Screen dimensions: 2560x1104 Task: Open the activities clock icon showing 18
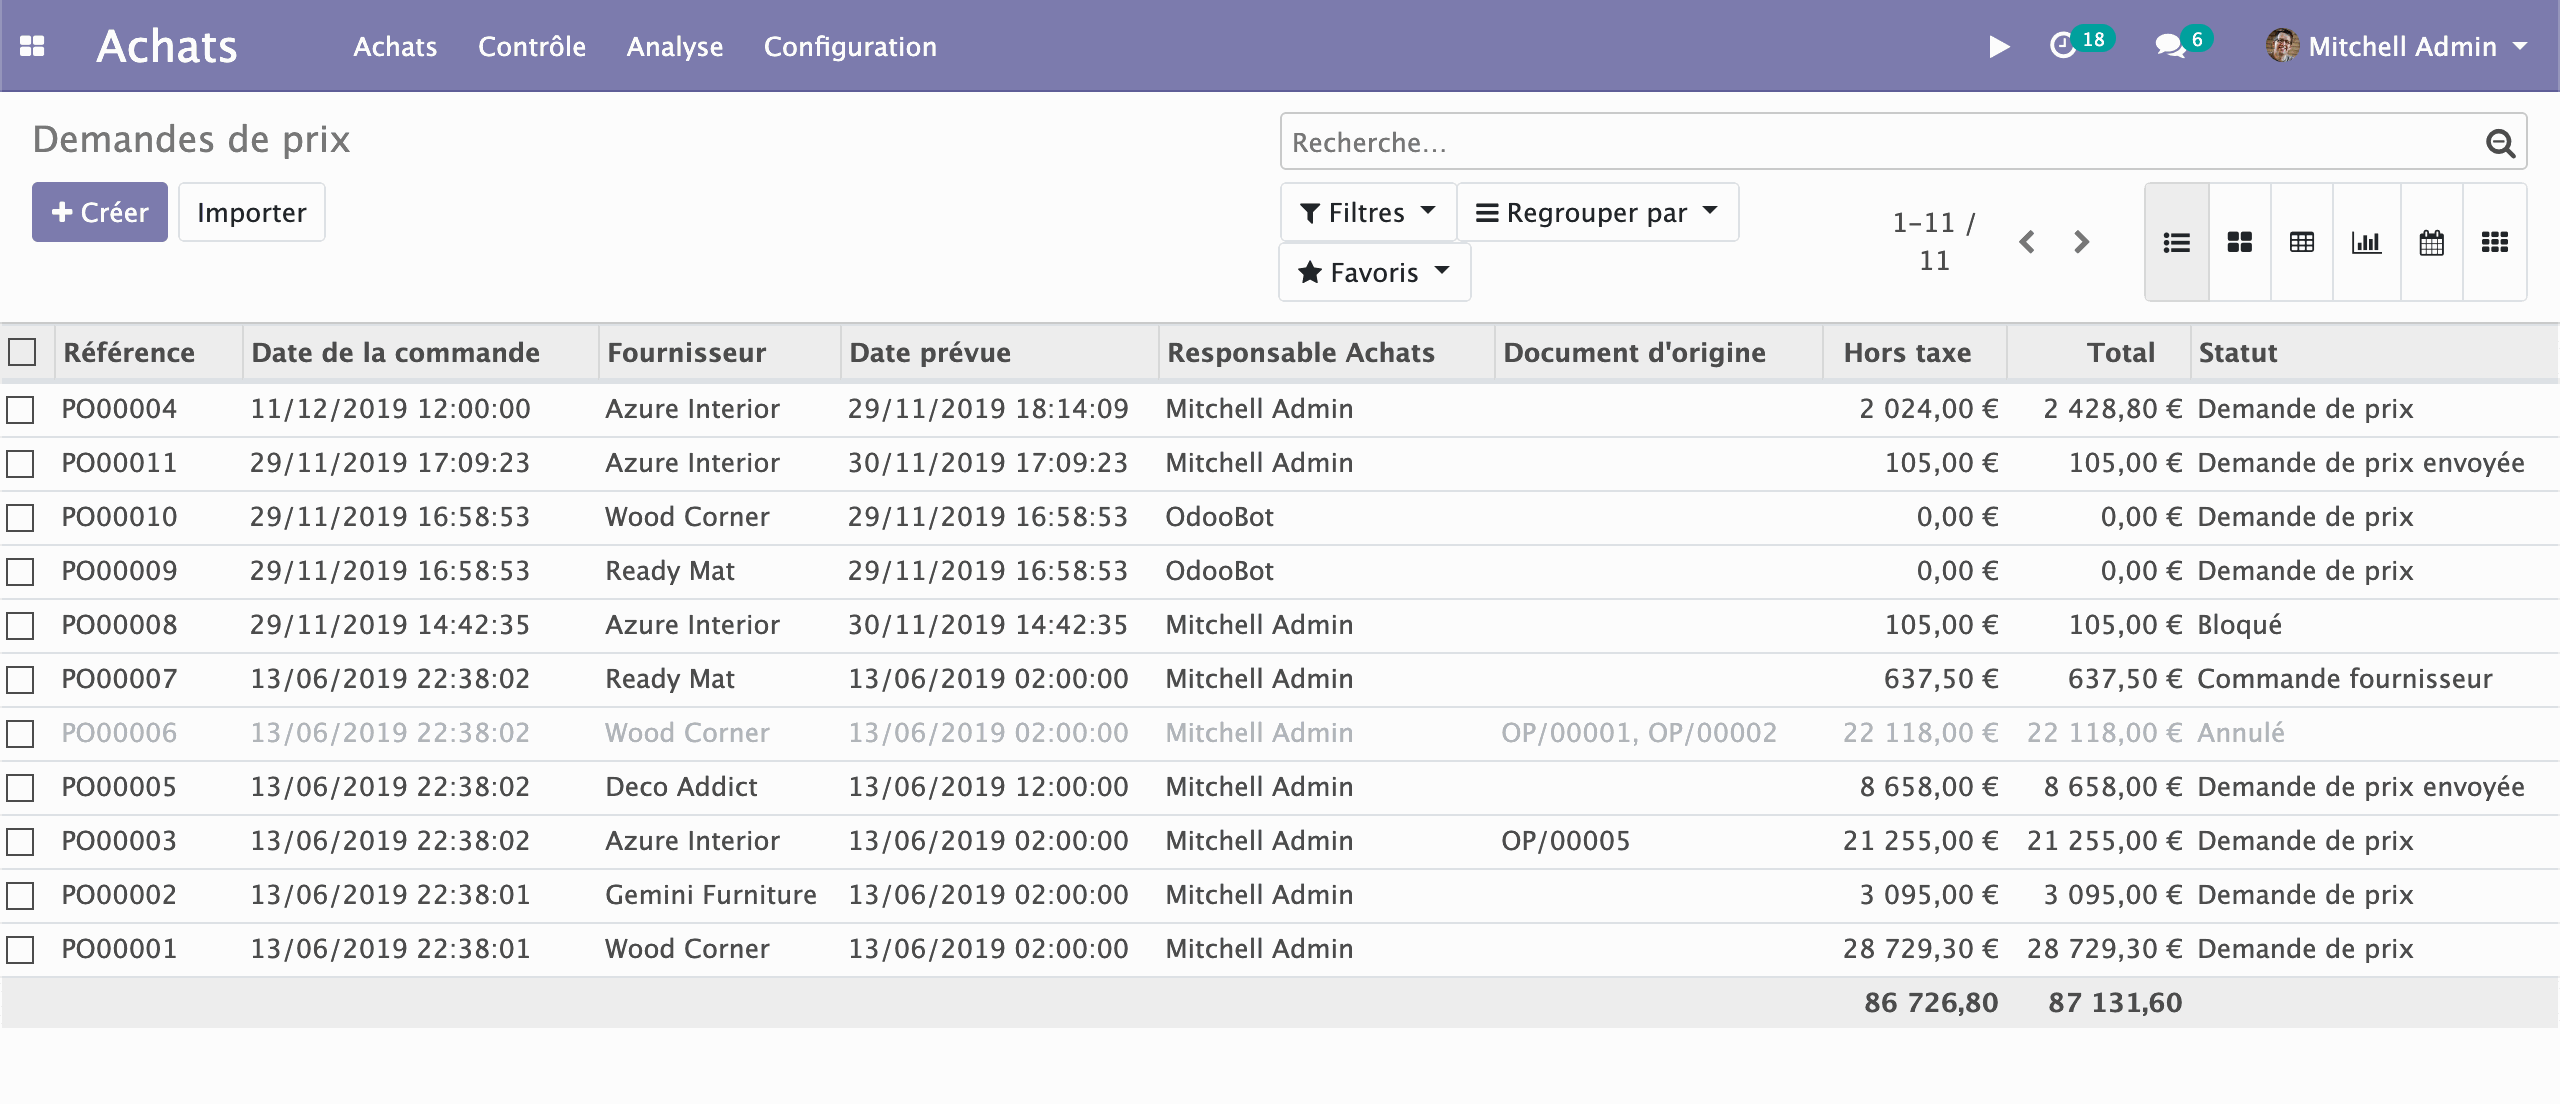click(2063, 45)
